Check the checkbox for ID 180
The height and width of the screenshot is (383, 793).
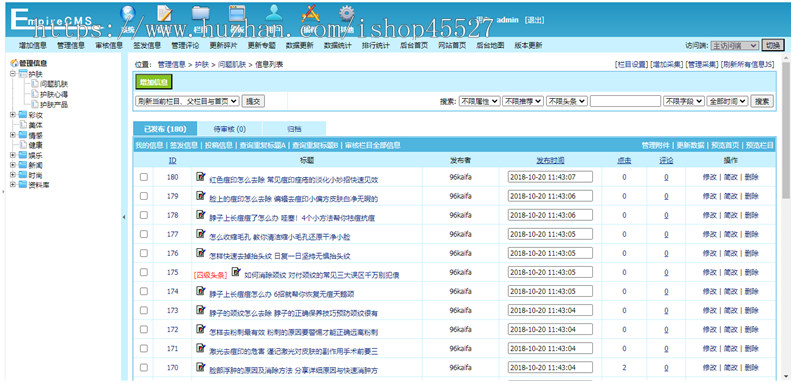pos(144,177)
